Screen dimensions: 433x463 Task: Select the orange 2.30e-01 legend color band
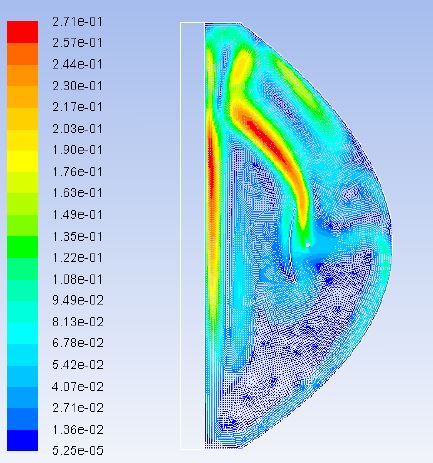tap(22, 75)
